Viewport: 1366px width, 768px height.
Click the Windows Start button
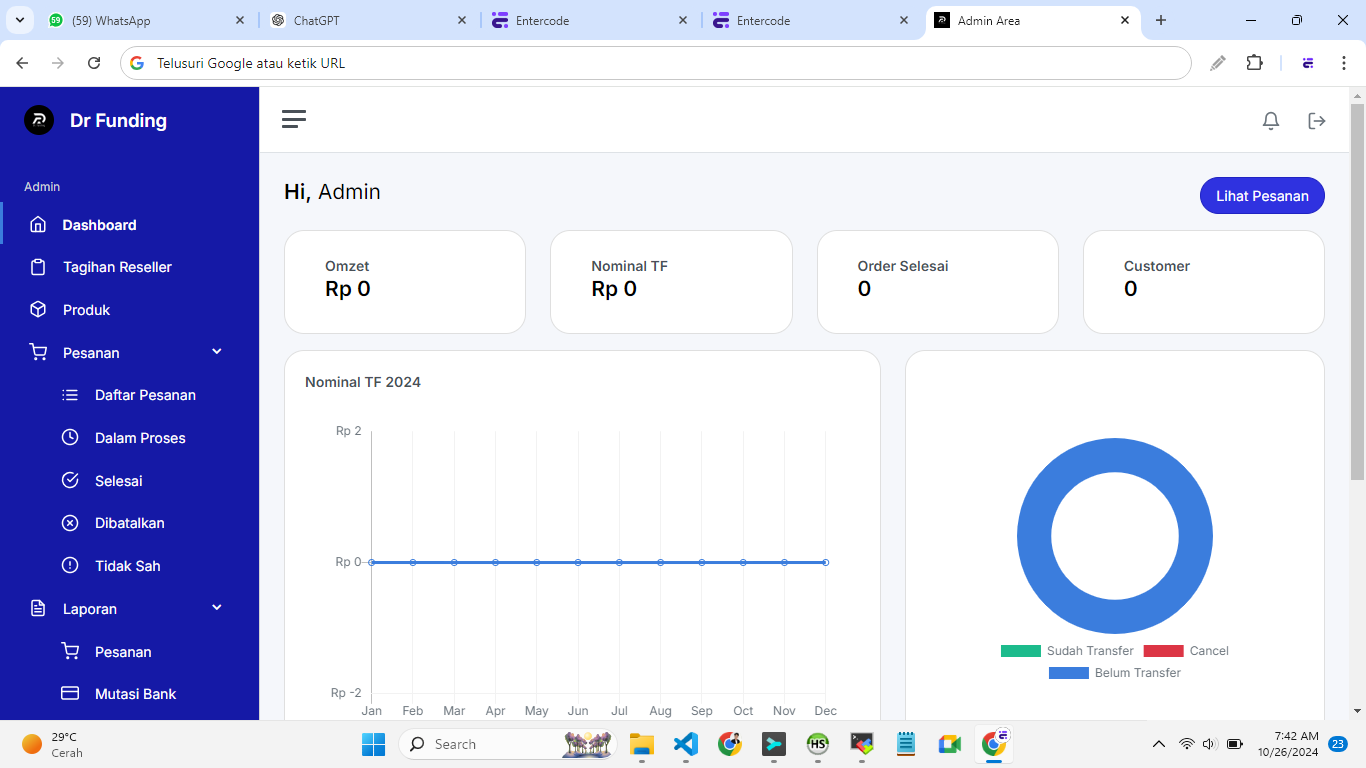click(x=373, y=744)
